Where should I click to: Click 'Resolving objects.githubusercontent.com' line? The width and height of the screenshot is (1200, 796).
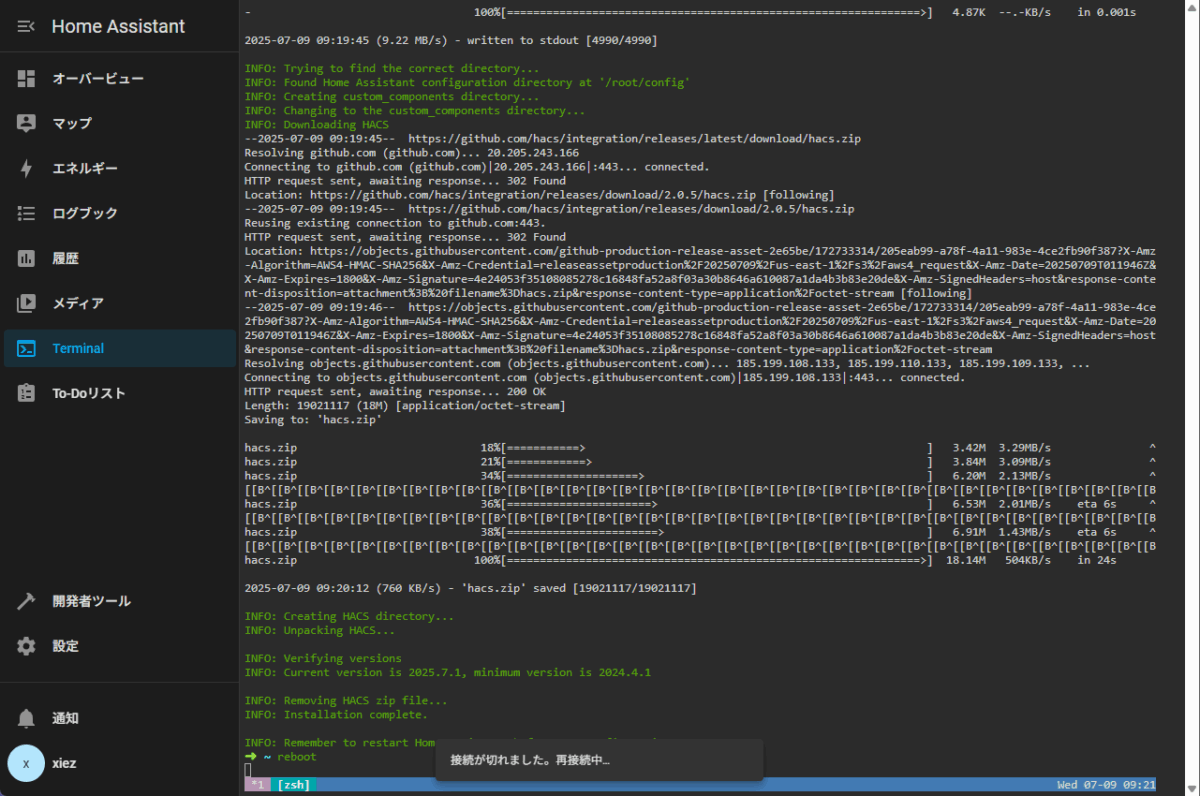coord(667,364)
